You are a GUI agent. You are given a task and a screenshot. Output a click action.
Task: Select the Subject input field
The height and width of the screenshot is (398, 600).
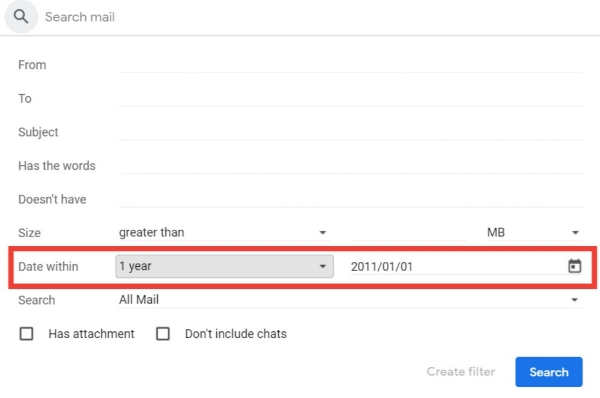(x=350, y=132)
